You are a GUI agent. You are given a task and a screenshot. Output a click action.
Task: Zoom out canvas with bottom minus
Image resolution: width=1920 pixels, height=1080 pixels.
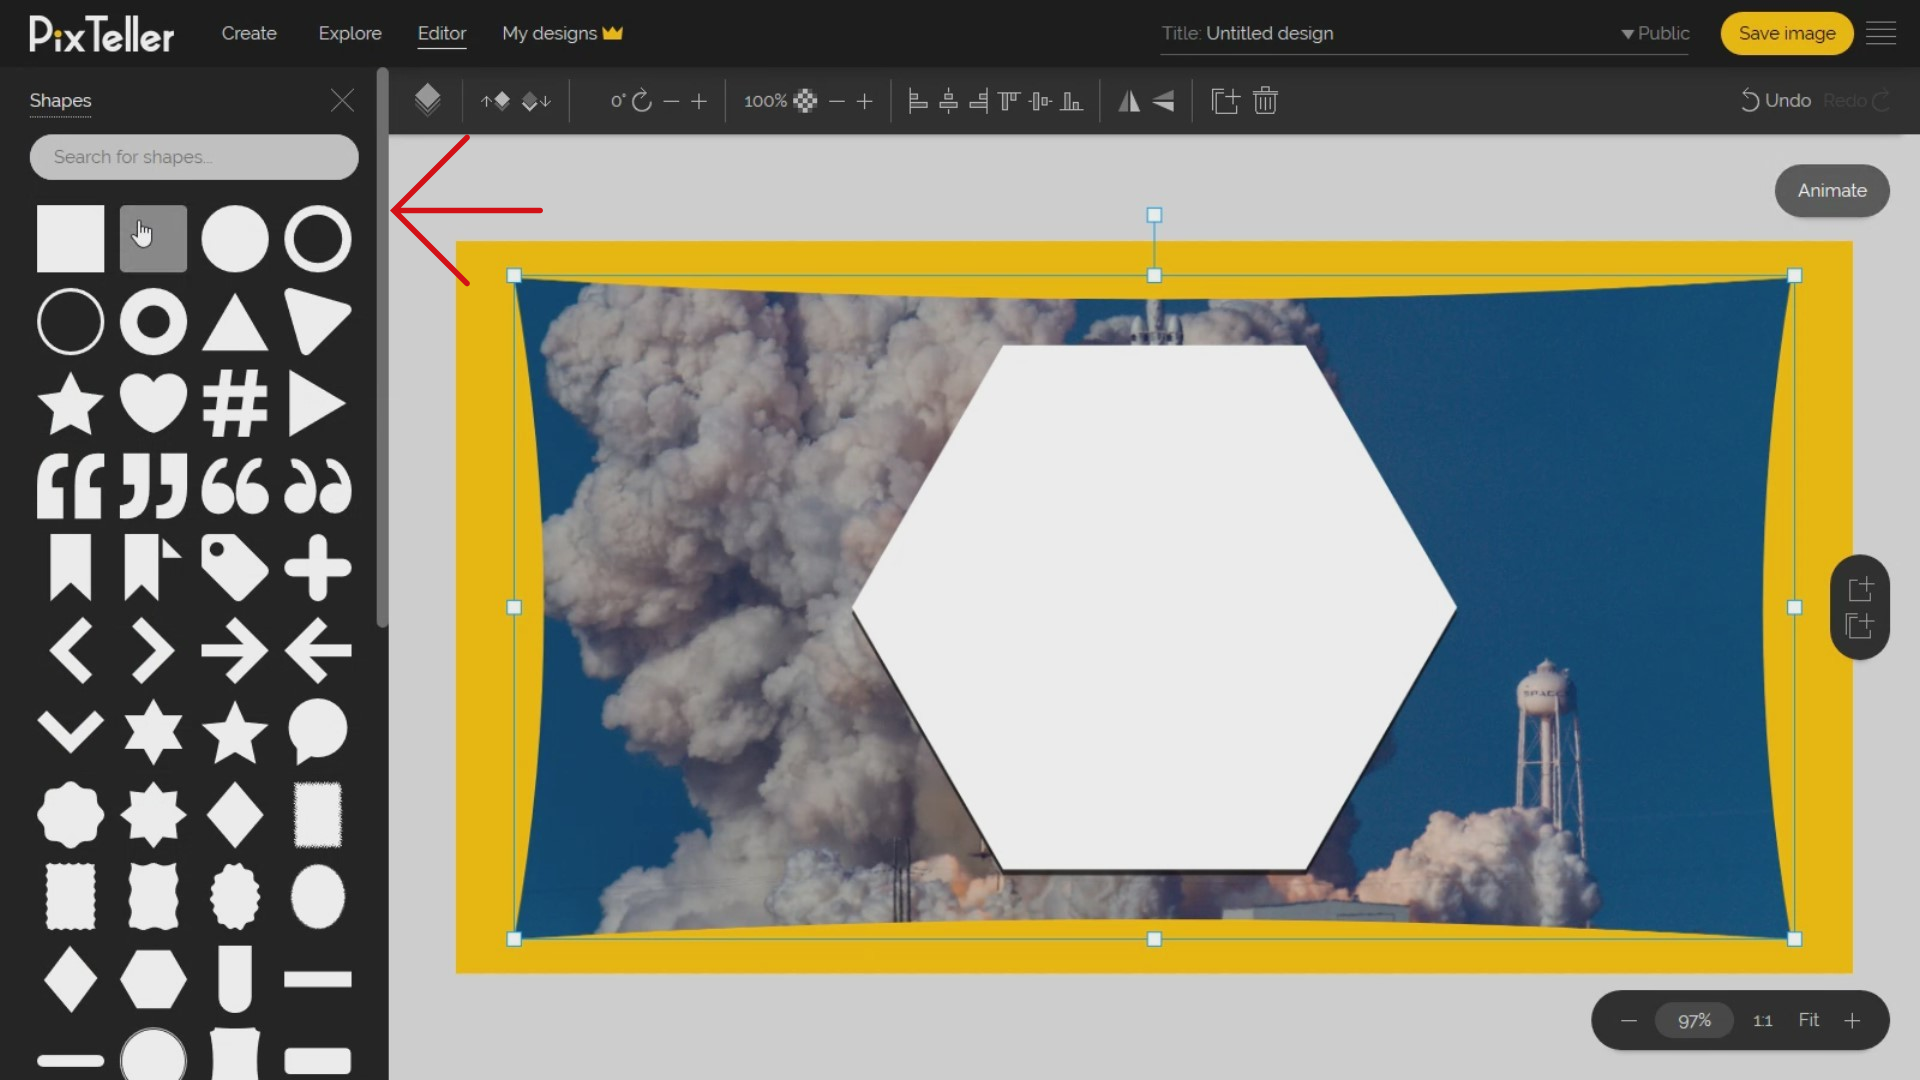(1629, 1021)
